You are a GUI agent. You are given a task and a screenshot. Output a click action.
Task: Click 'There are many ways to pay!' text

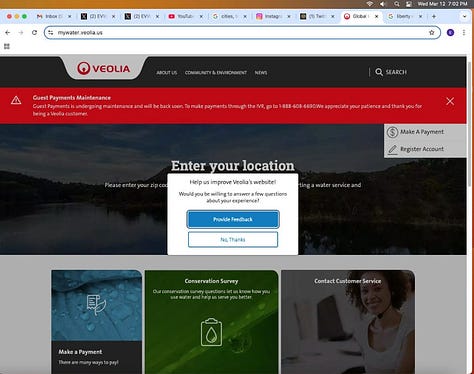[x=88, y=362]
